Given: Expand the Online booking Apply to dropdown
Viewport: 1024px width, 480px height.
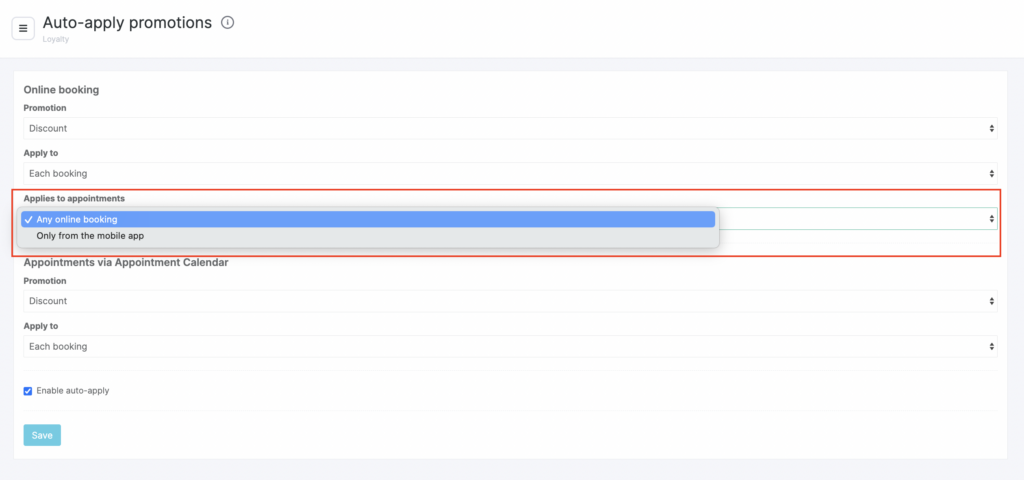Looking at the screenshot, I should coord(510,173).
